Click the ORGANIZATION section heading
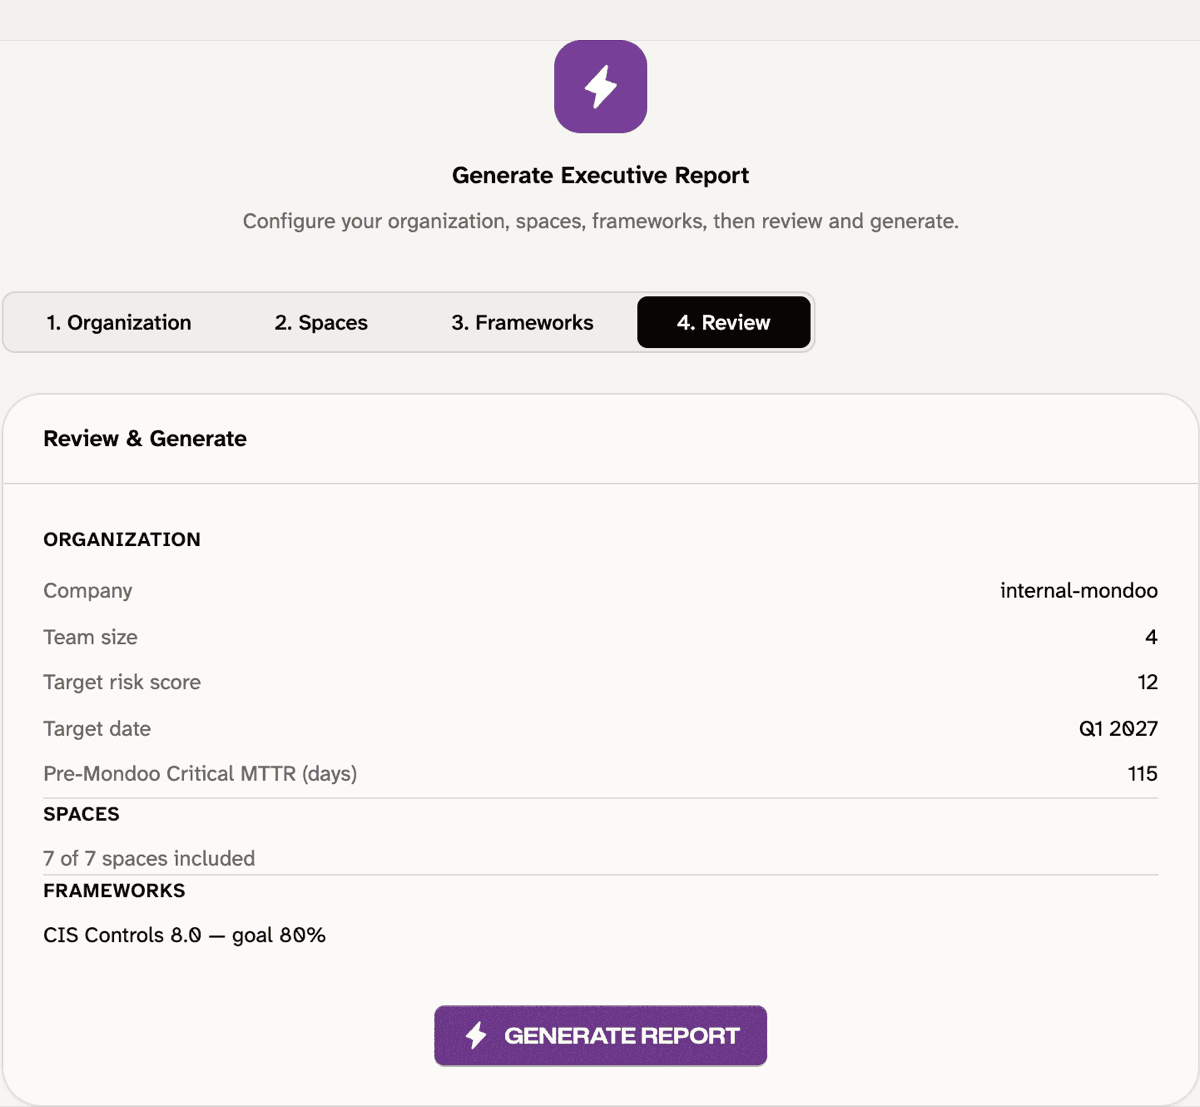This screenshot has height=1107, width=1200. pyautogui.click(x=122, y=539)
